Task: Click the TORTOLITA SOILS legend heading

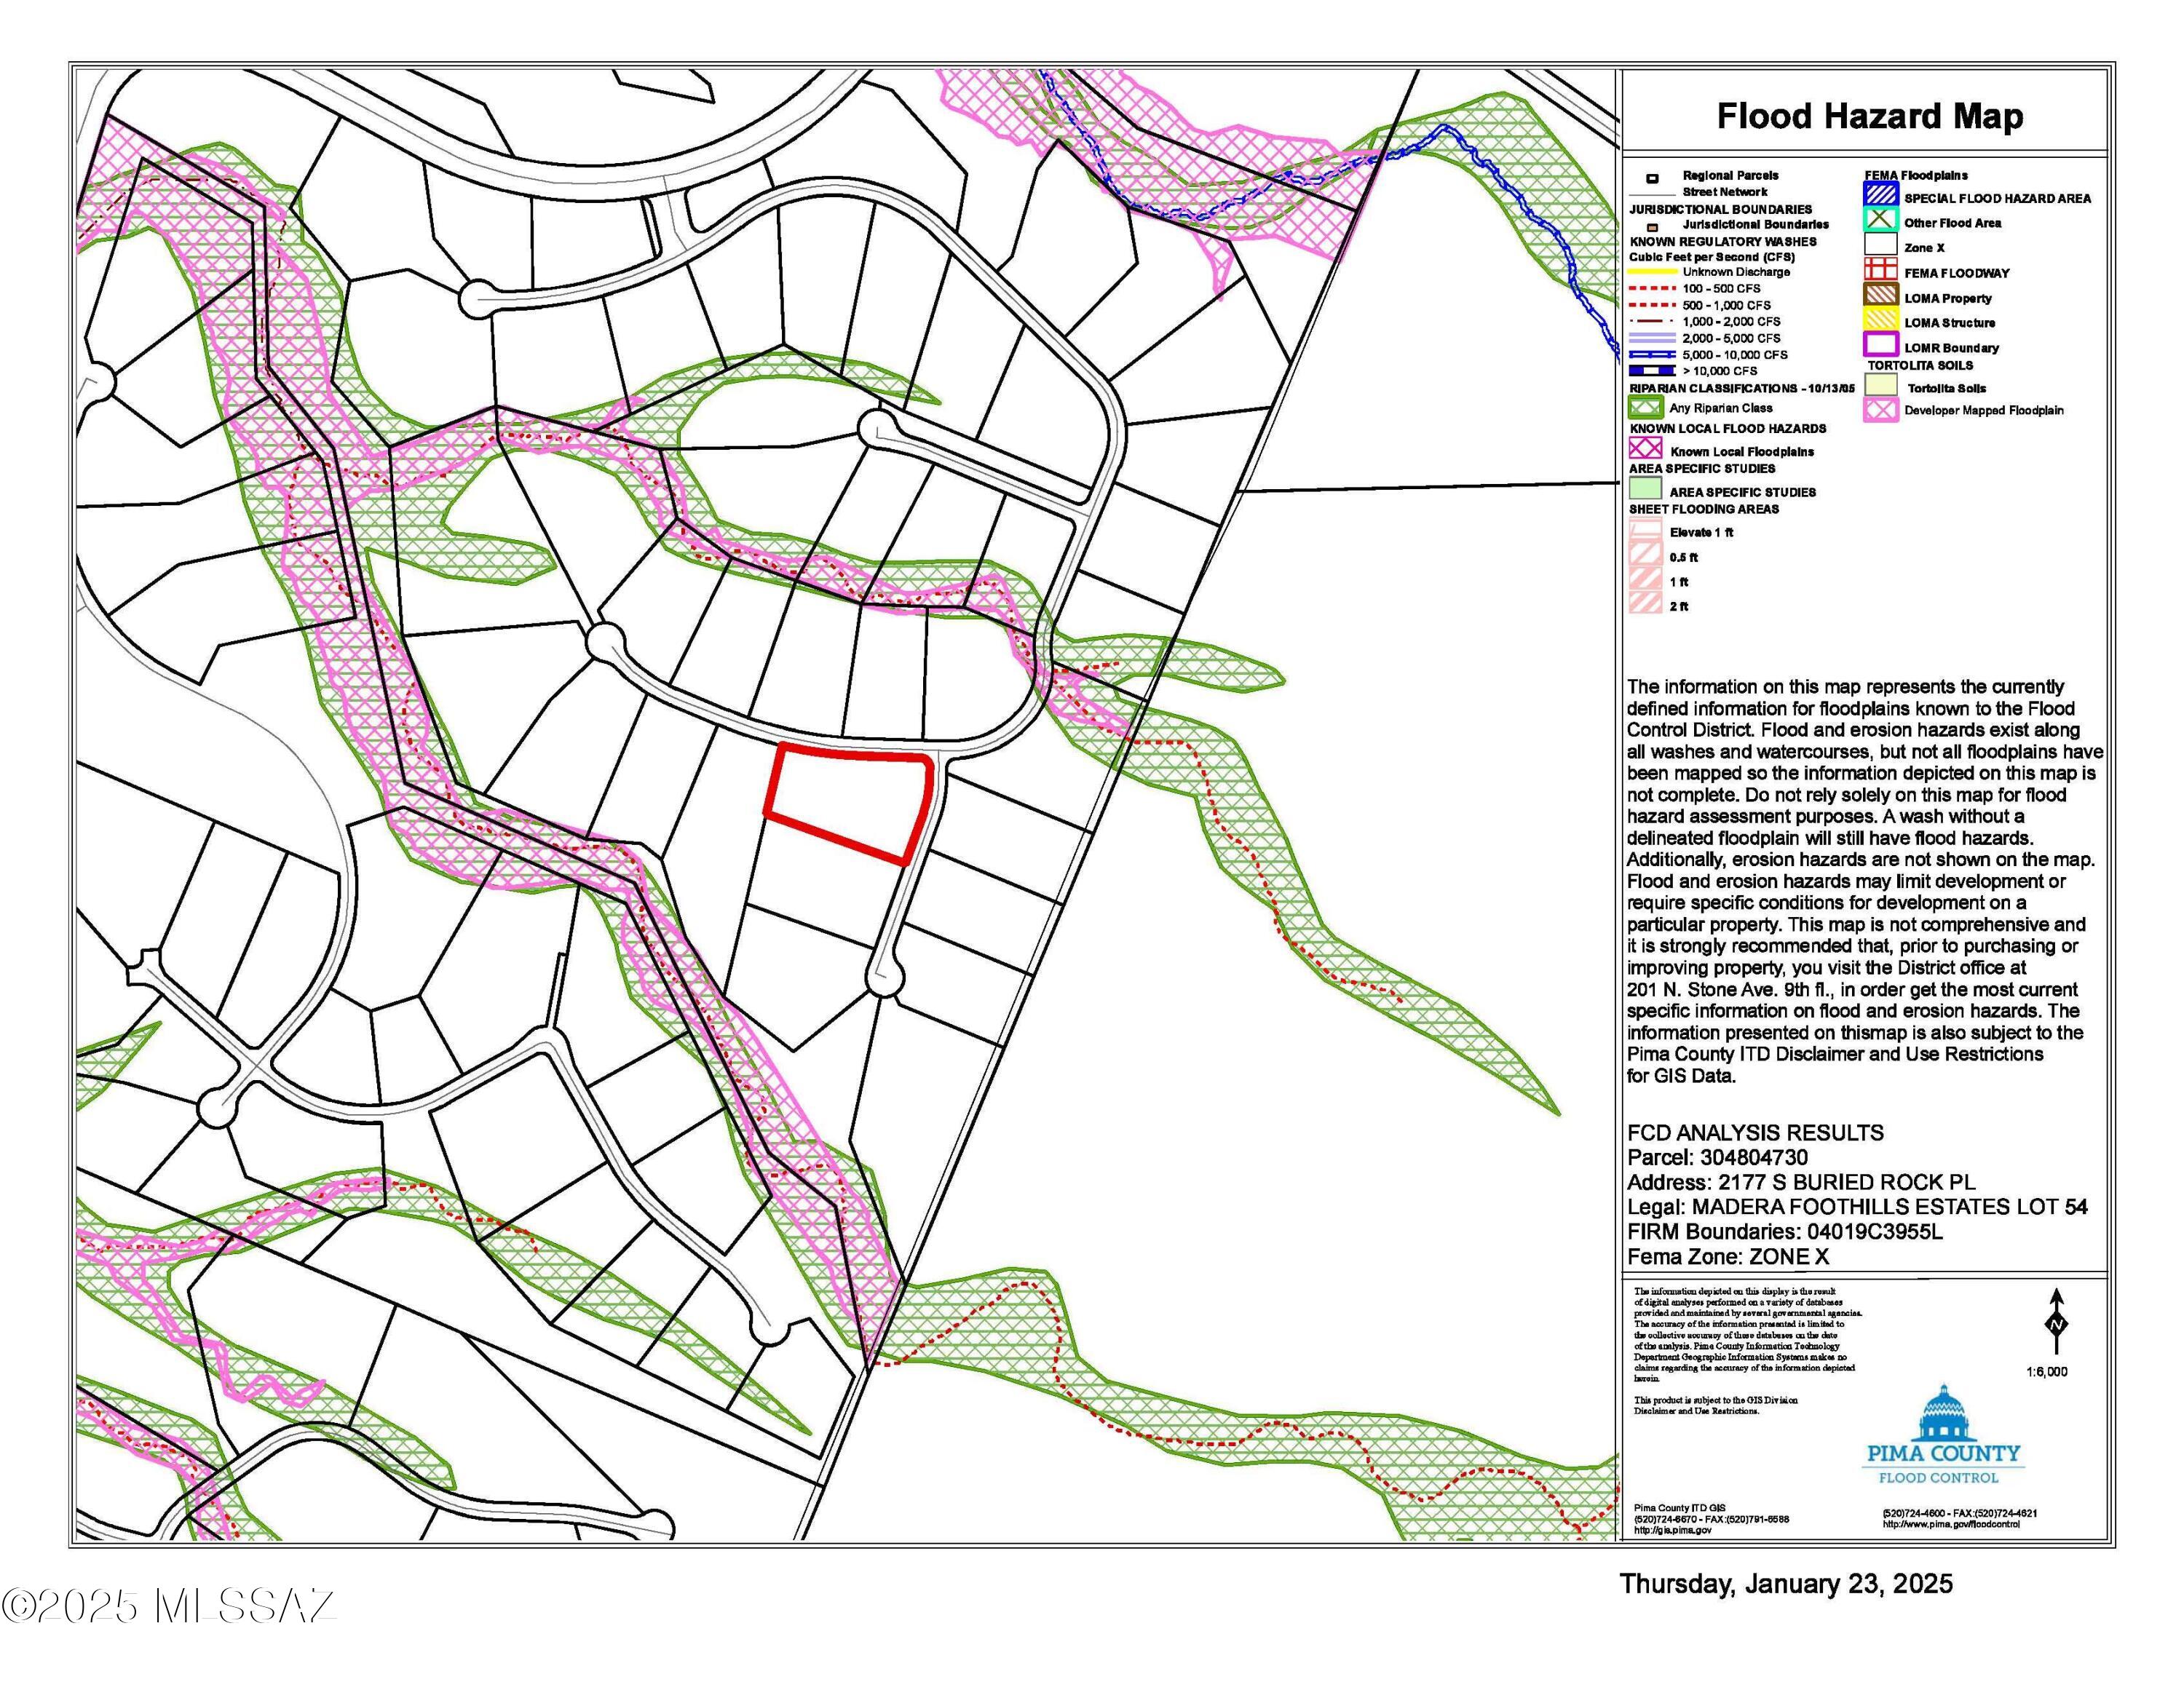Action: click(x=1920, y=366)
